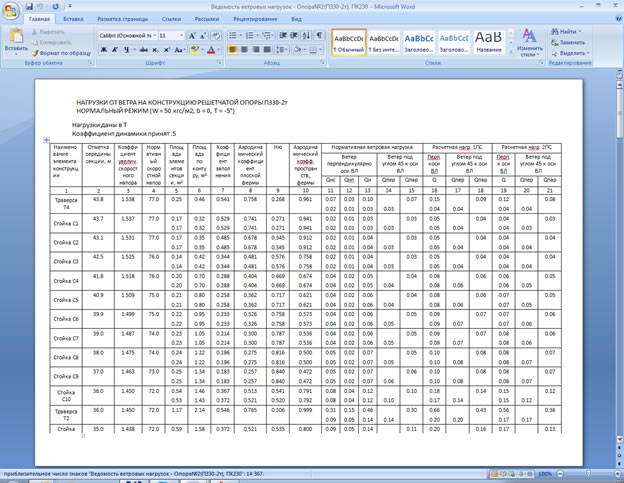Open the borders dropdown
624x483 pixels.
coord(321,50)
